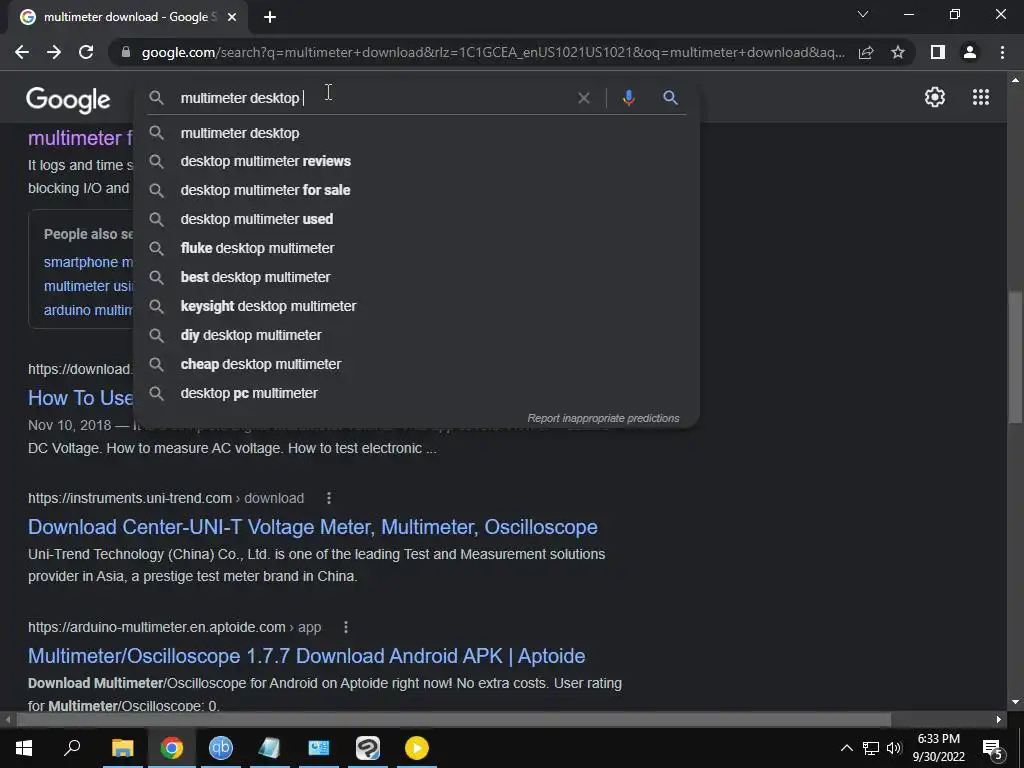
Task: Share this page from address bar
Action: pos(866,52)
